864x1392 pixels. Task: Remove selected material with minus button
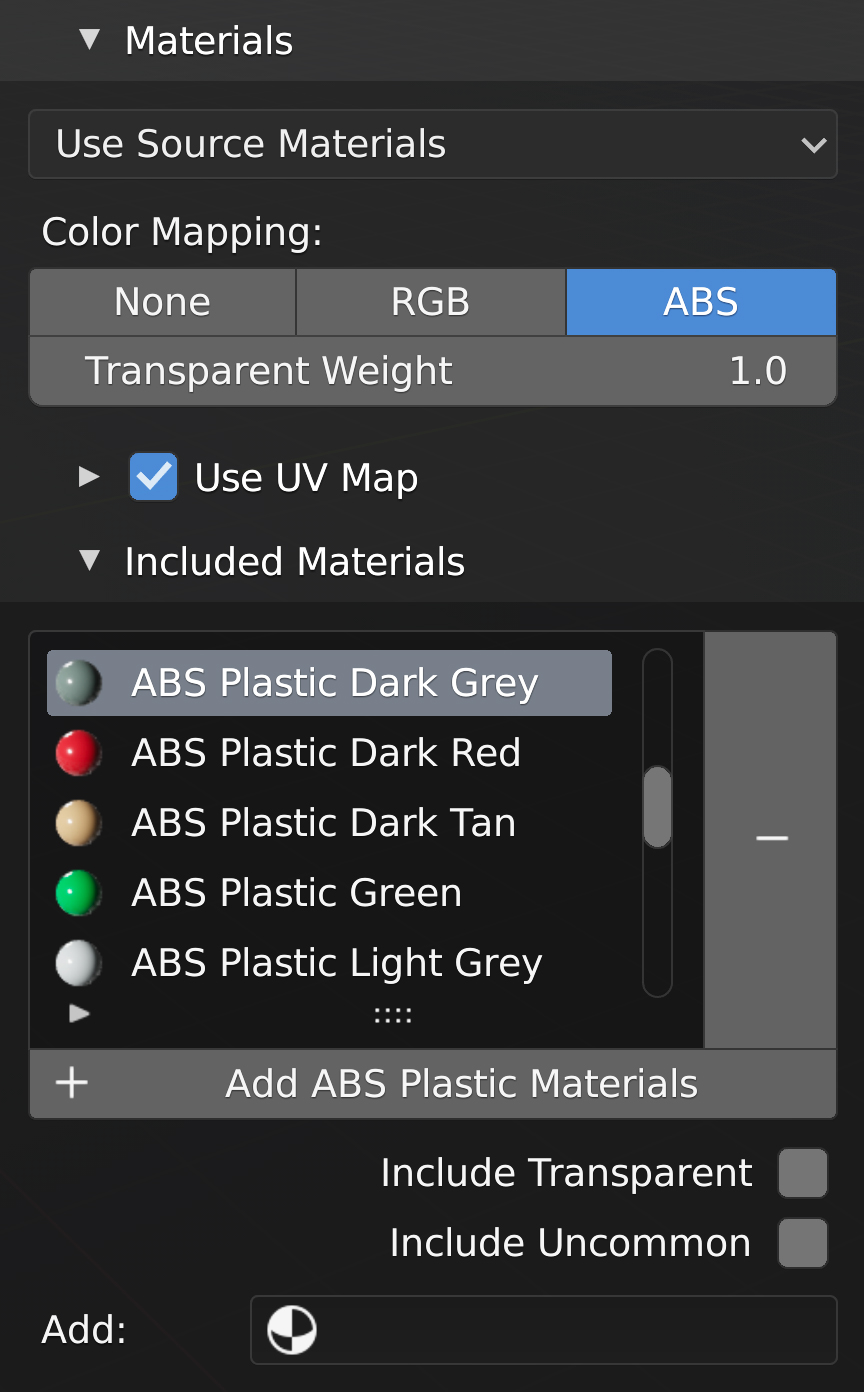(771, 838)
